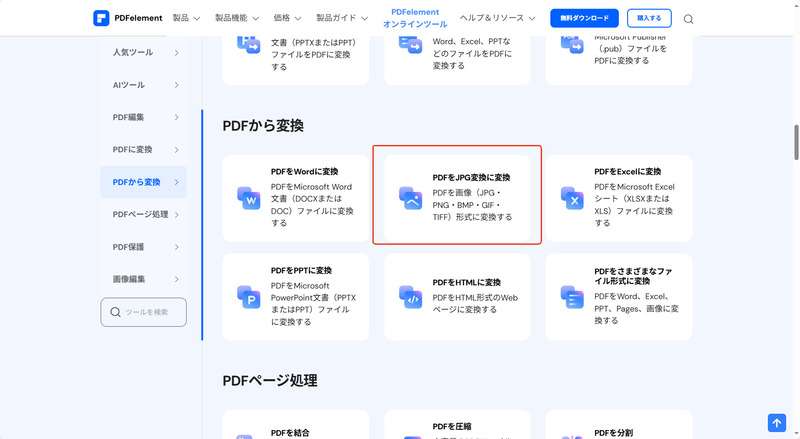Expand the PDF編集 sidebar chevron

pos(177,117)
